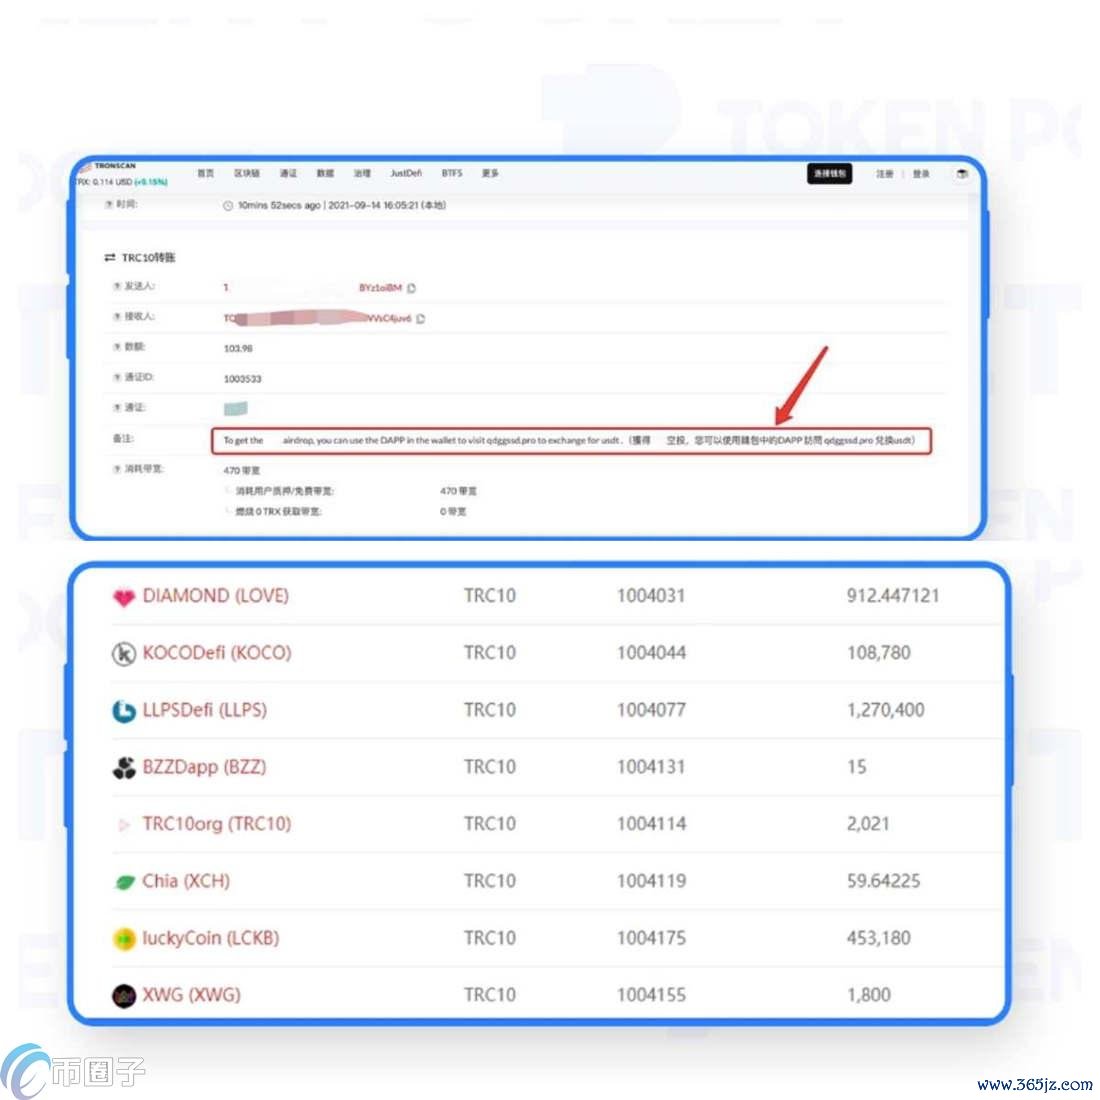Open the 数据 menu
This screenshot has width=1100, height=1100.
326,173
